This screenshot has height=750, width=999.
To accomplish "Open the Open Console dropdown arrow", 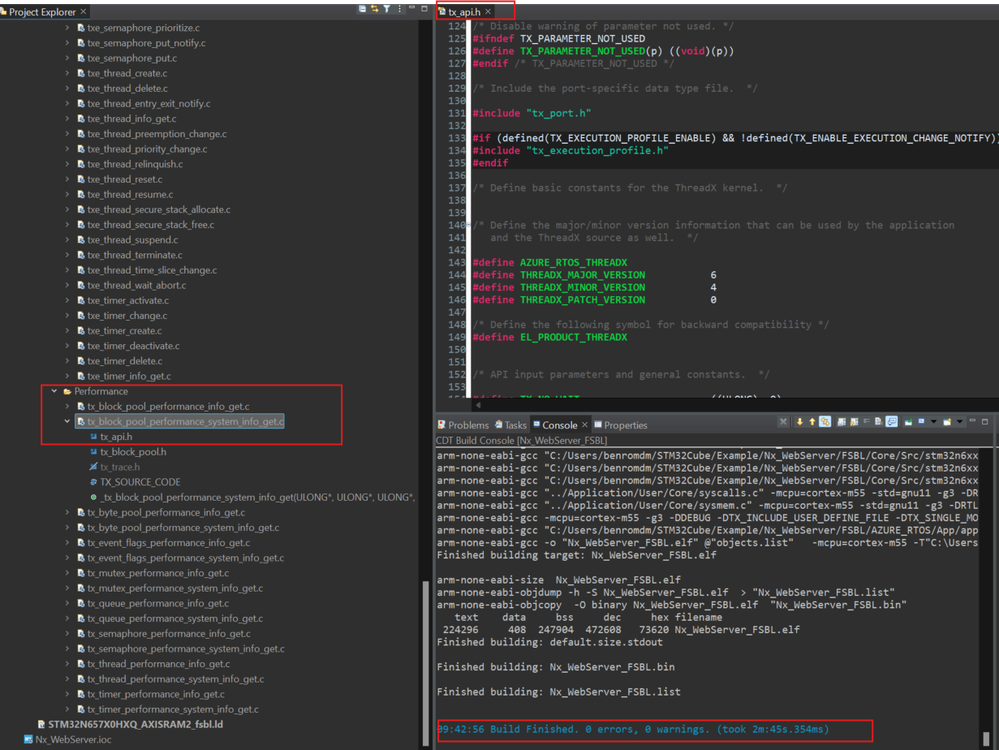I will coord(959,422).
